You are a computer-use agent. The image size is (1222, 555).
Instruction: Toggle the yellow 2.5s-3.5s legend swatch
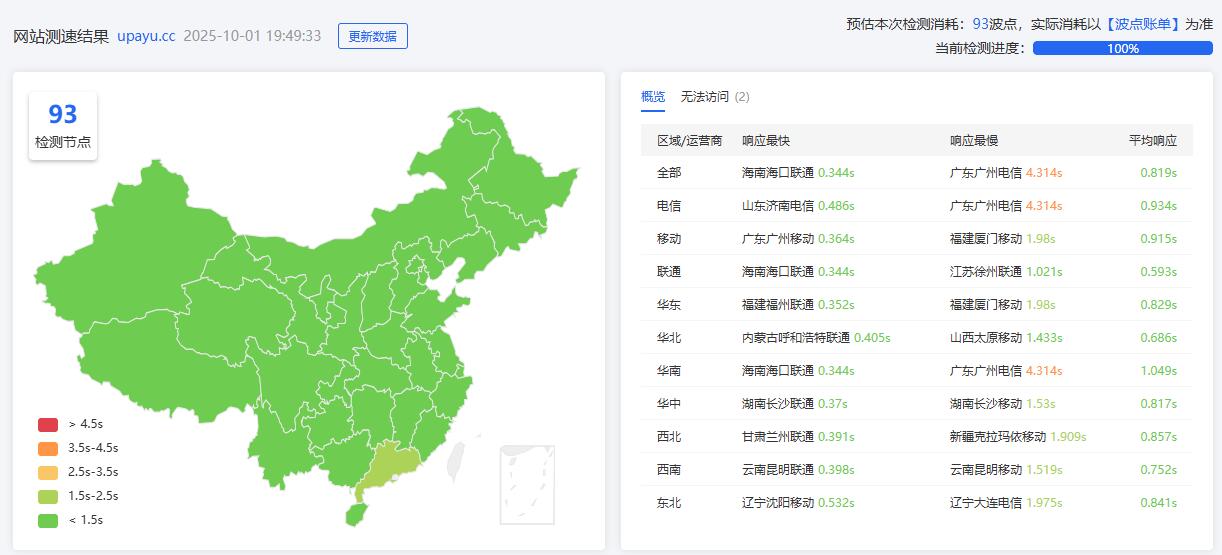[48, 472]
